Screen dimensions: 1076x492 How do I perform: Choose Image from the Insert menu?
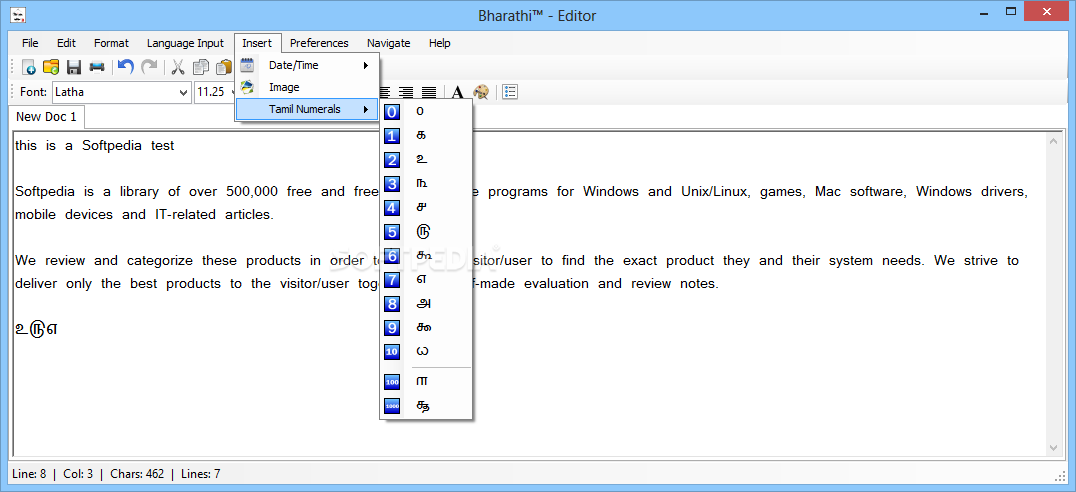coord(307,87)
